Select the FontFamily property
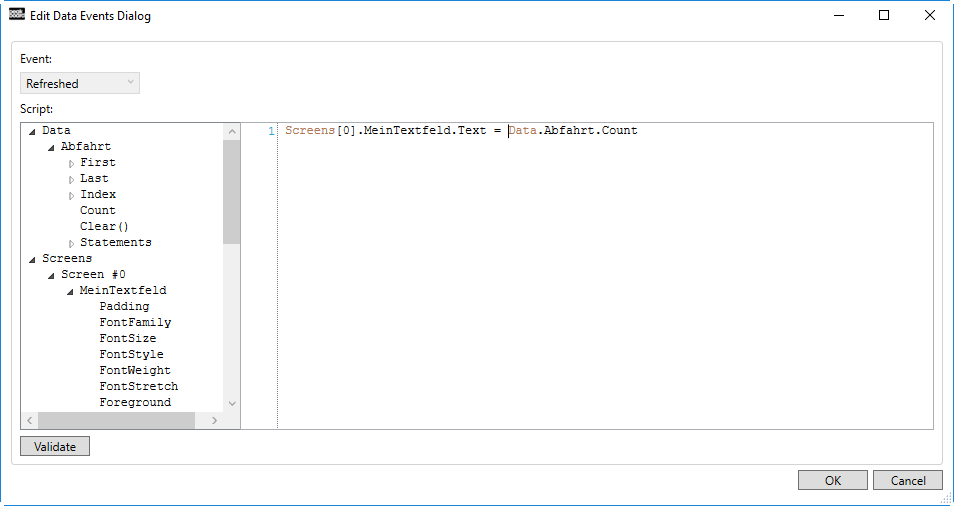 [135, 322]
